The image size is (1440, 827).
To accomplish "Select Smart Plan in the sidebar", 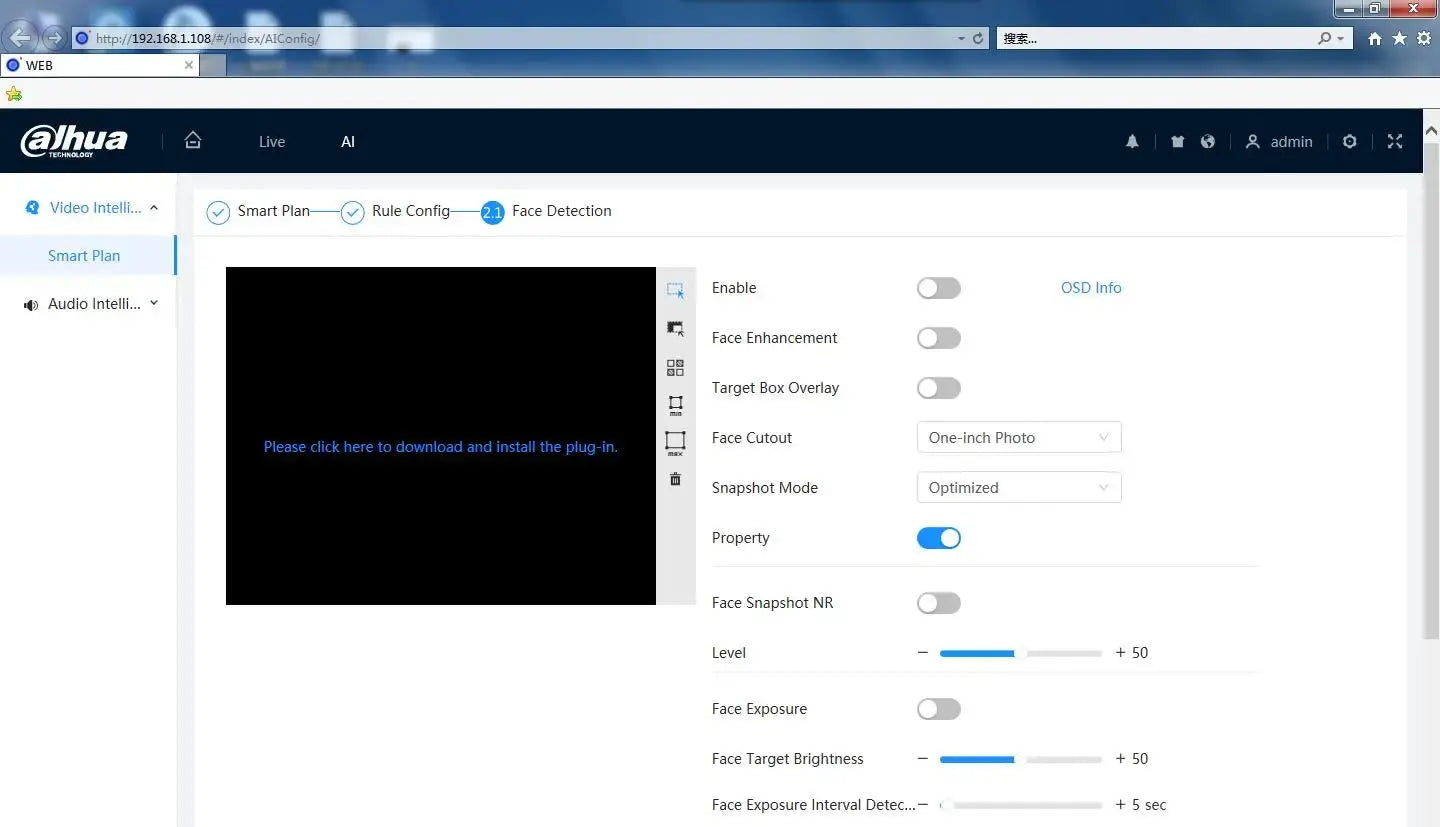I will click(84, 256).
